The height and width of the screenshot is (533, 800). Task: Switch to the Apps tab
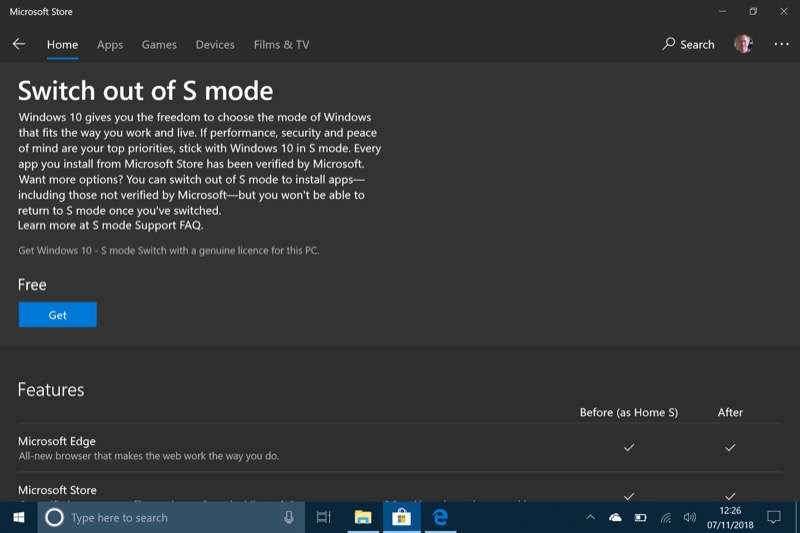(x=110, y=44)
